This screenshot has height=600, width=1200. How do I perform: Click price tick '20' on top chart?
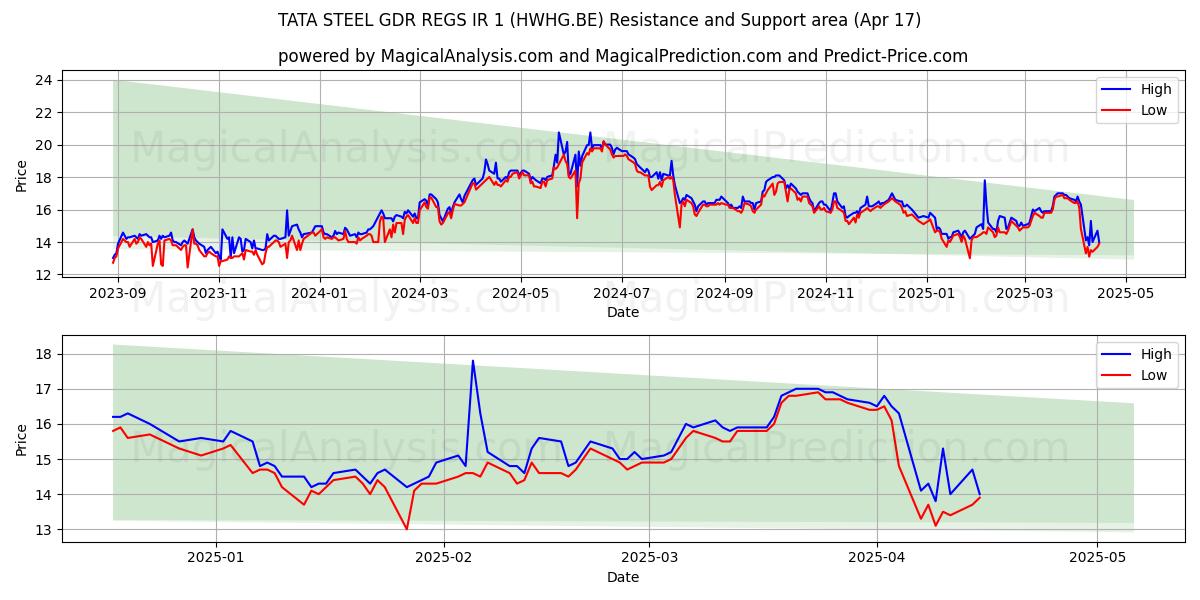tap(44, 145)
